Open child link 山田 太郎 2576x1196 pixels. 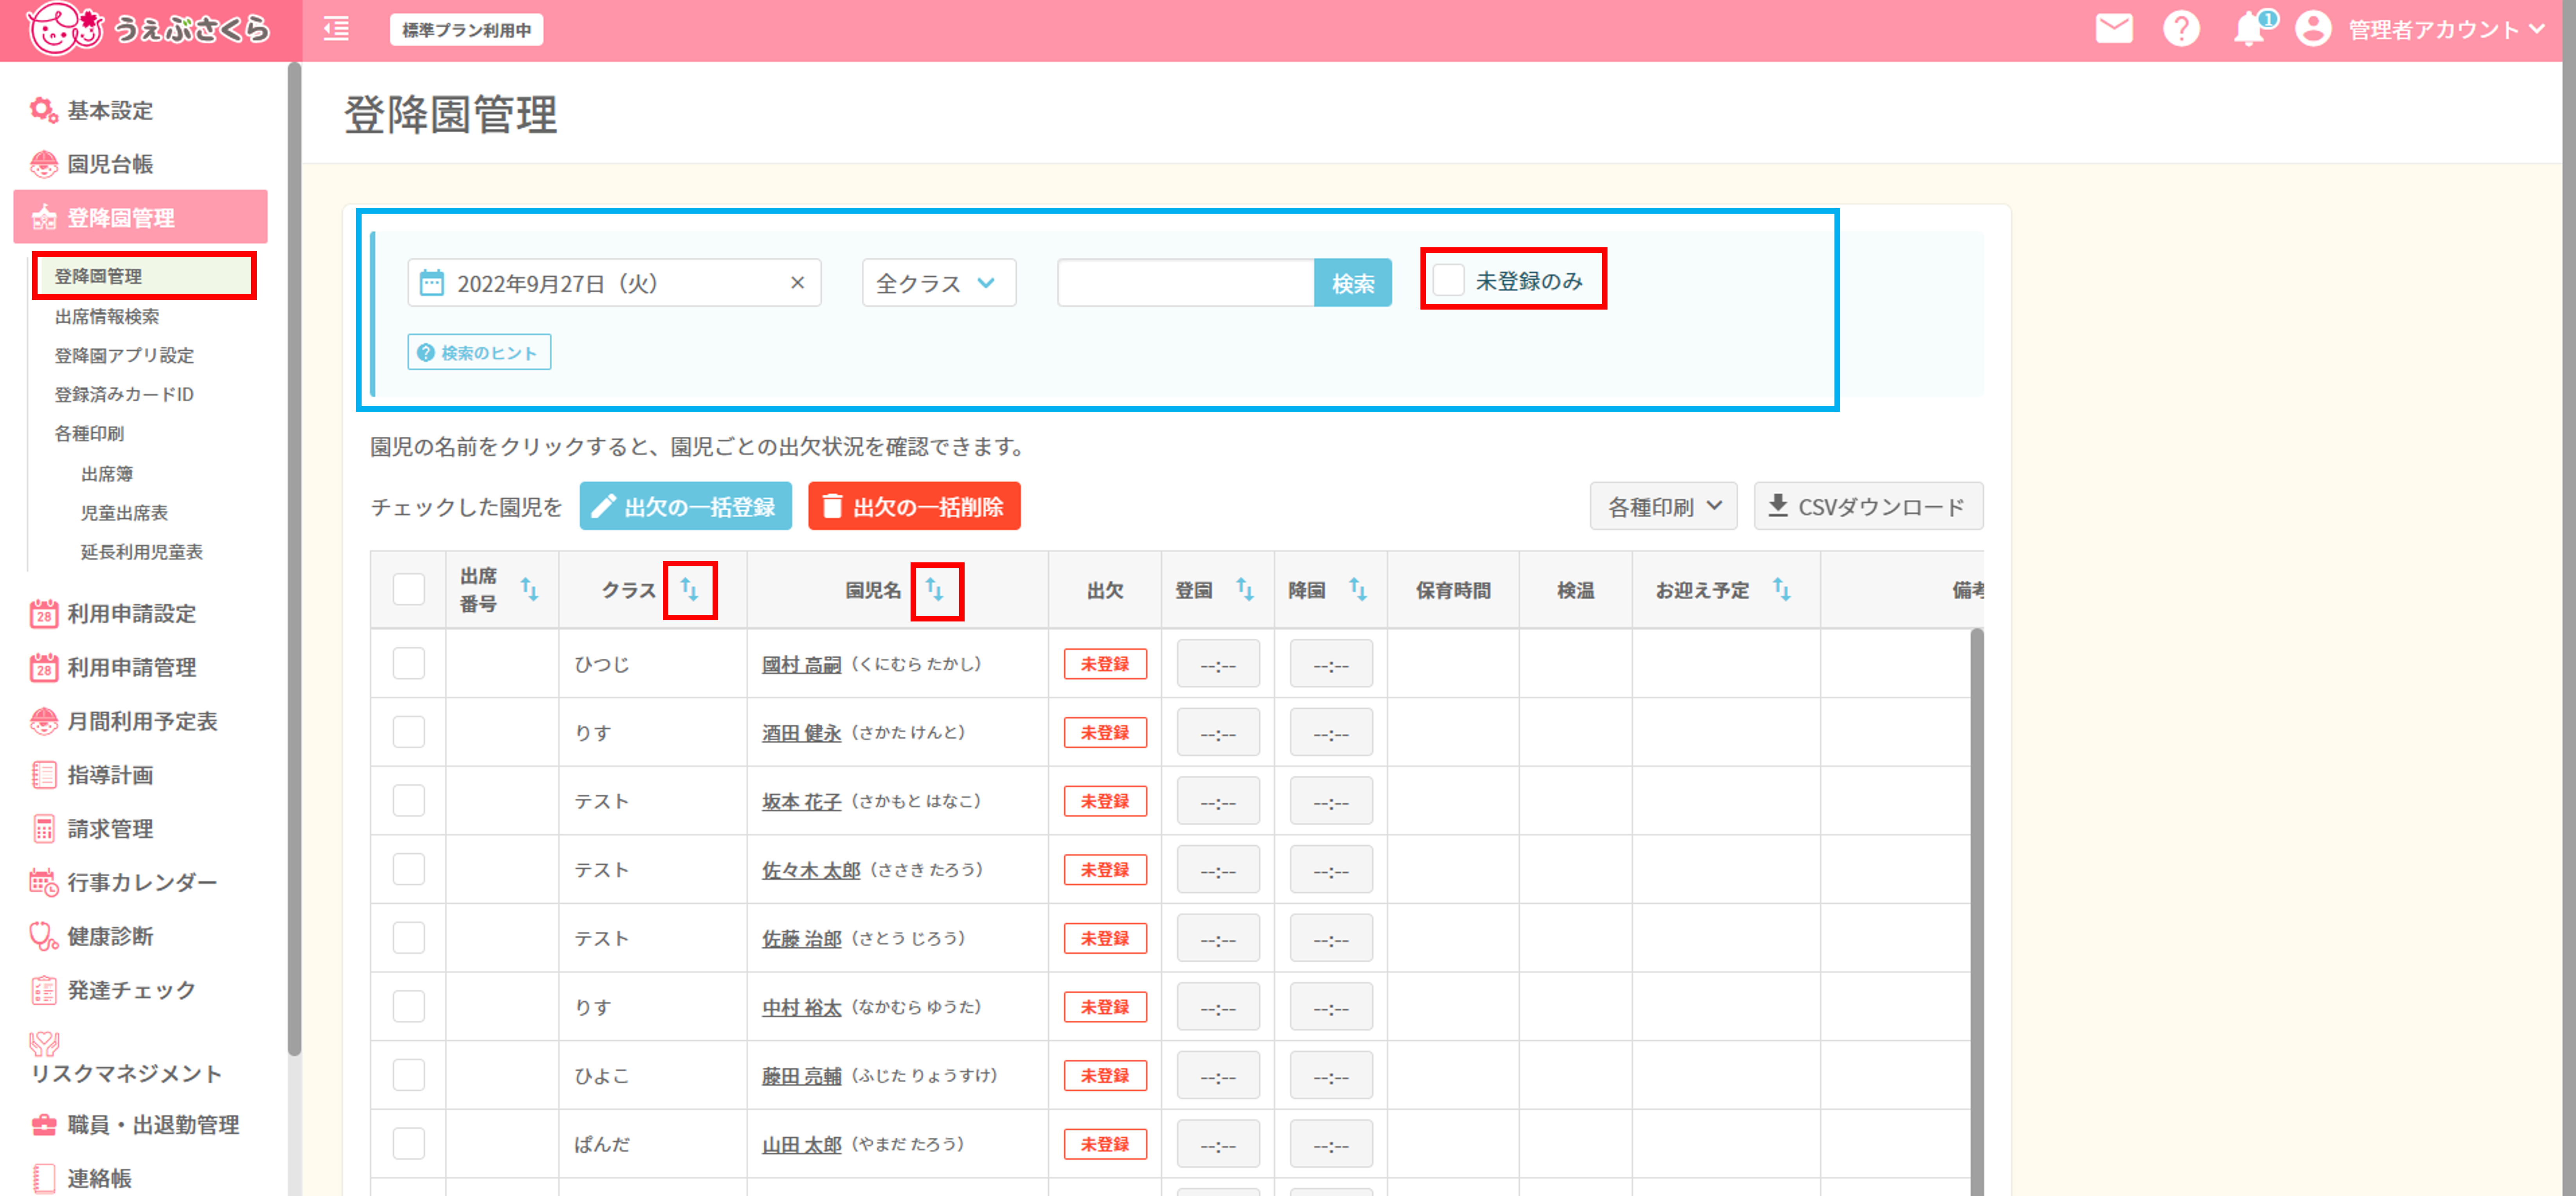801,1145
